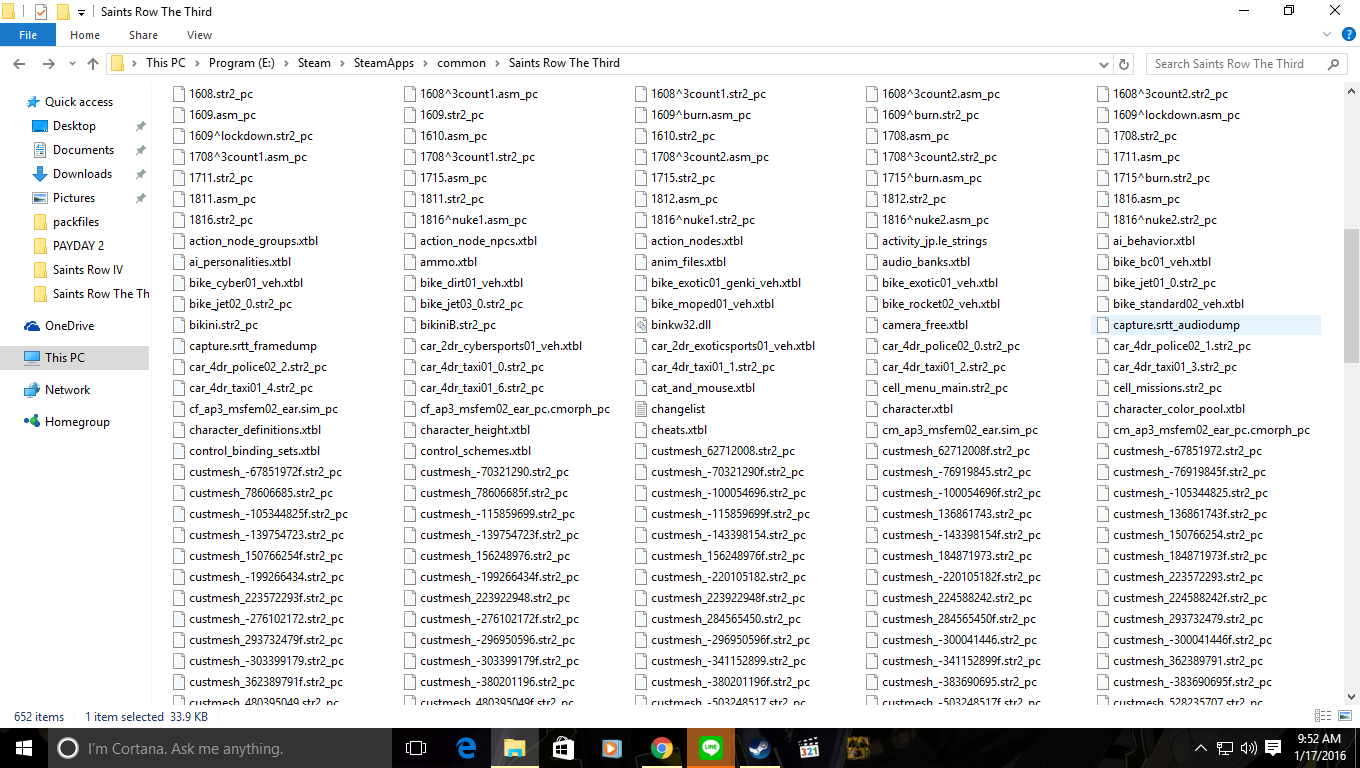The height and width of the screenshot is (768, 1360).
Task: Open the Saints Row IV folder in Quick access
Action: click(88, 270)
